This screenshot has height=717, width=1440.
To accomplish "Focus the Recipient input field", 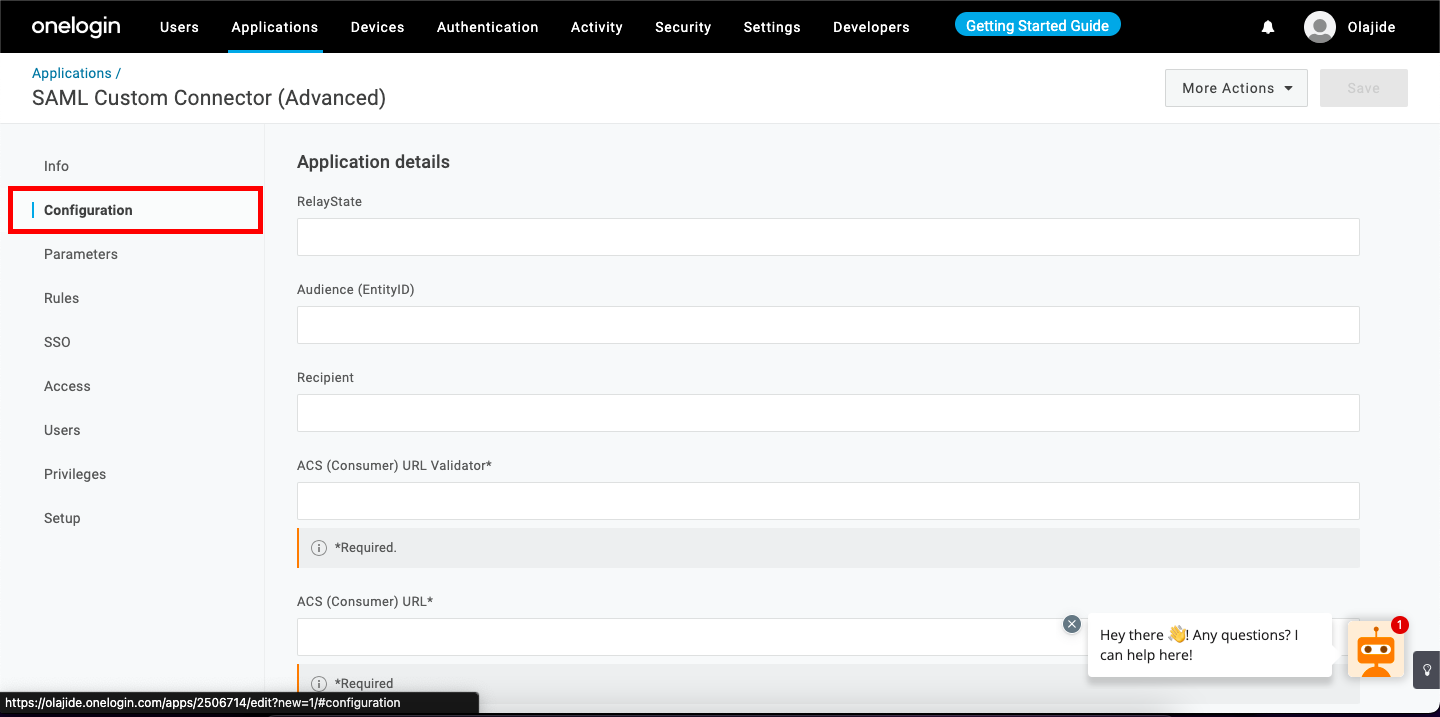I will (x=828, y=413).
